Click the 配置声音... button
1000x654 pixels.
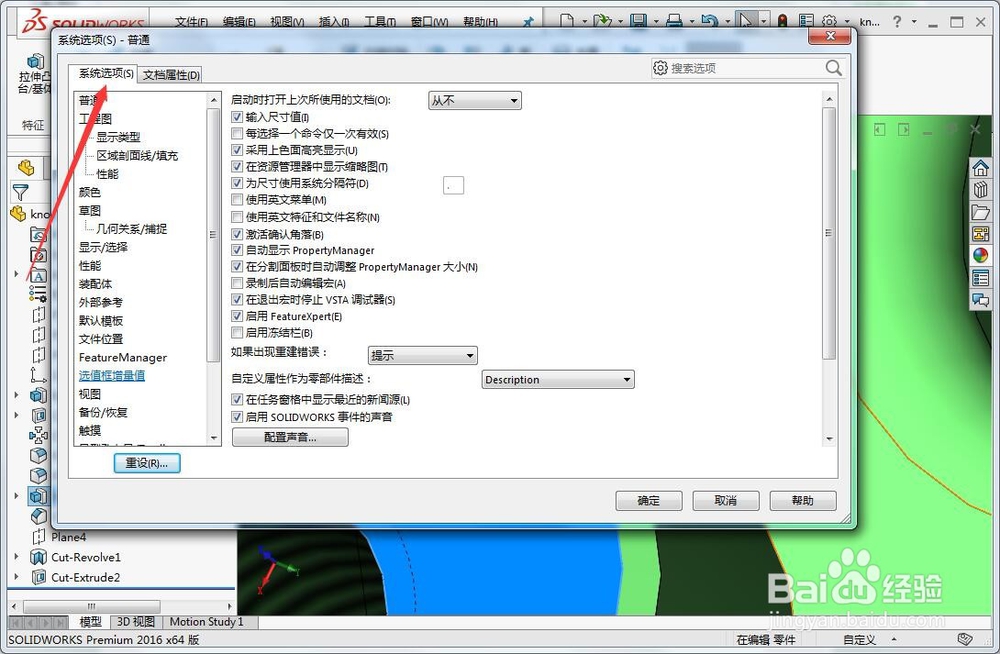click(290, 437)
